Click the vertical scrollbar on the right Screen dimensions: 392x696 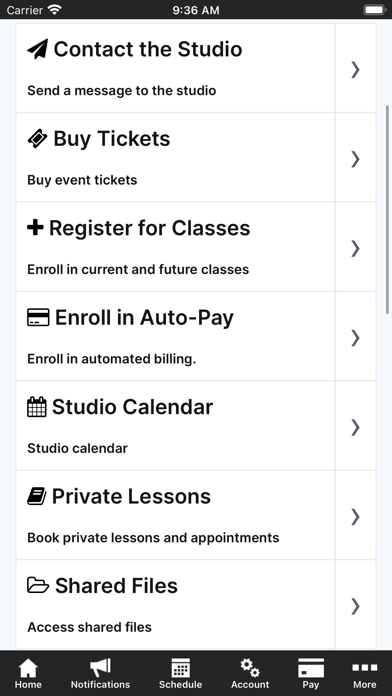(387, 209)
